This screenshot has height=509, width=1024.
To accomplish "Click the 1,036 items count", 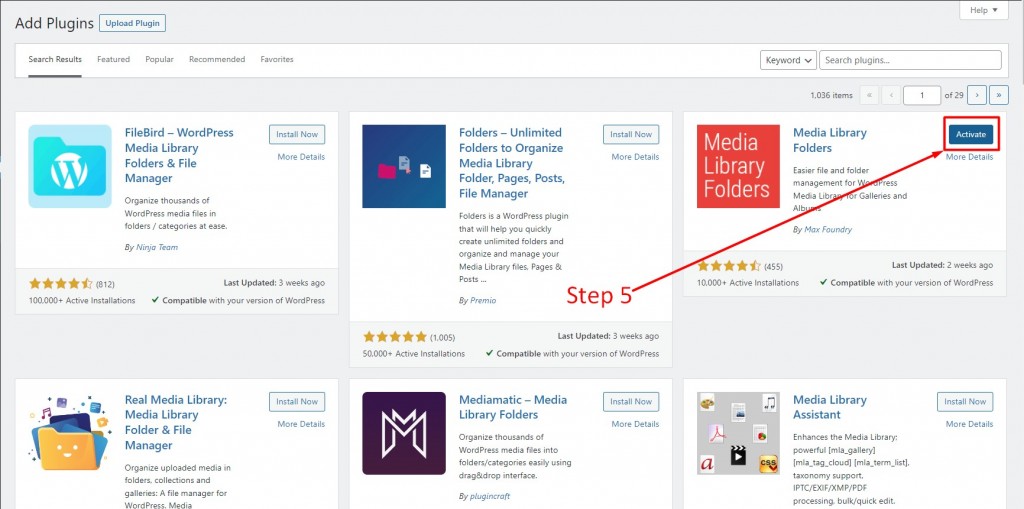I will 831,95.
